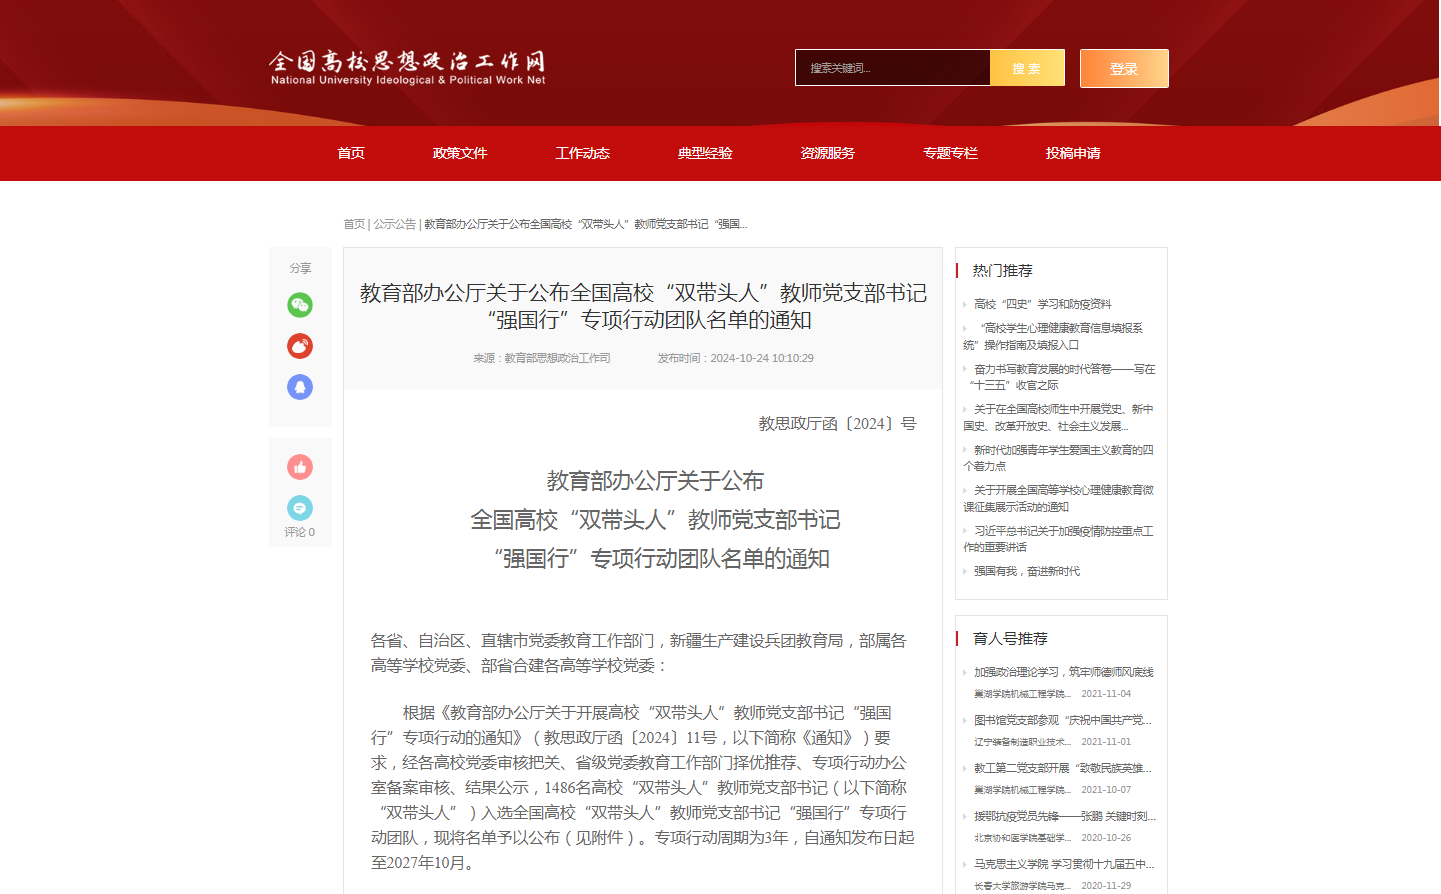Select 工作动态 from the navigation bar
Image resolution: width=1441 pixels, height=894 pixels.
[582, 153]
